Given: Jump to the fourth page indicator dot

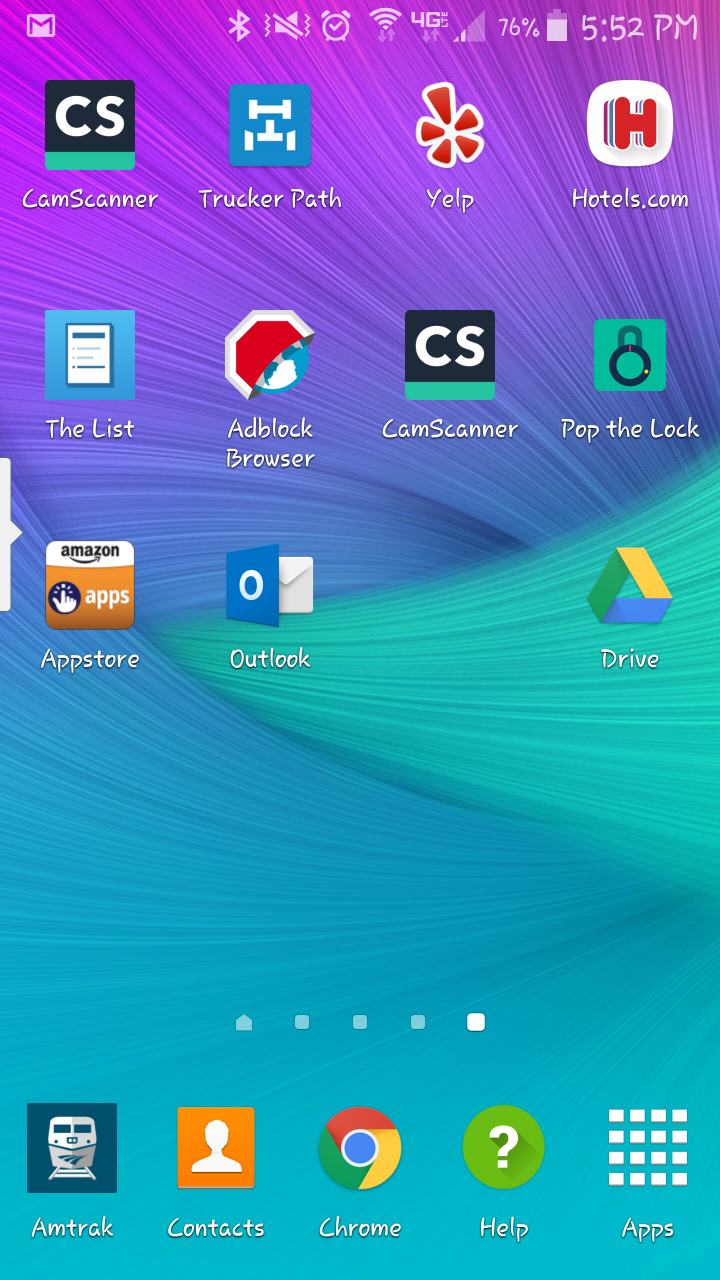Looking at the screenshot, I should pyautogui.click(x=418, y=1022).
